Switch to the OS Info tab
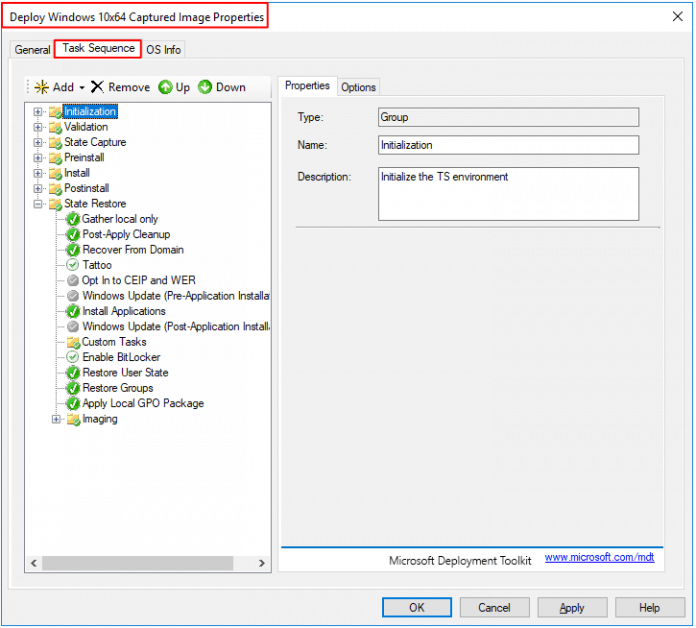696x628 pixels. 164,49
